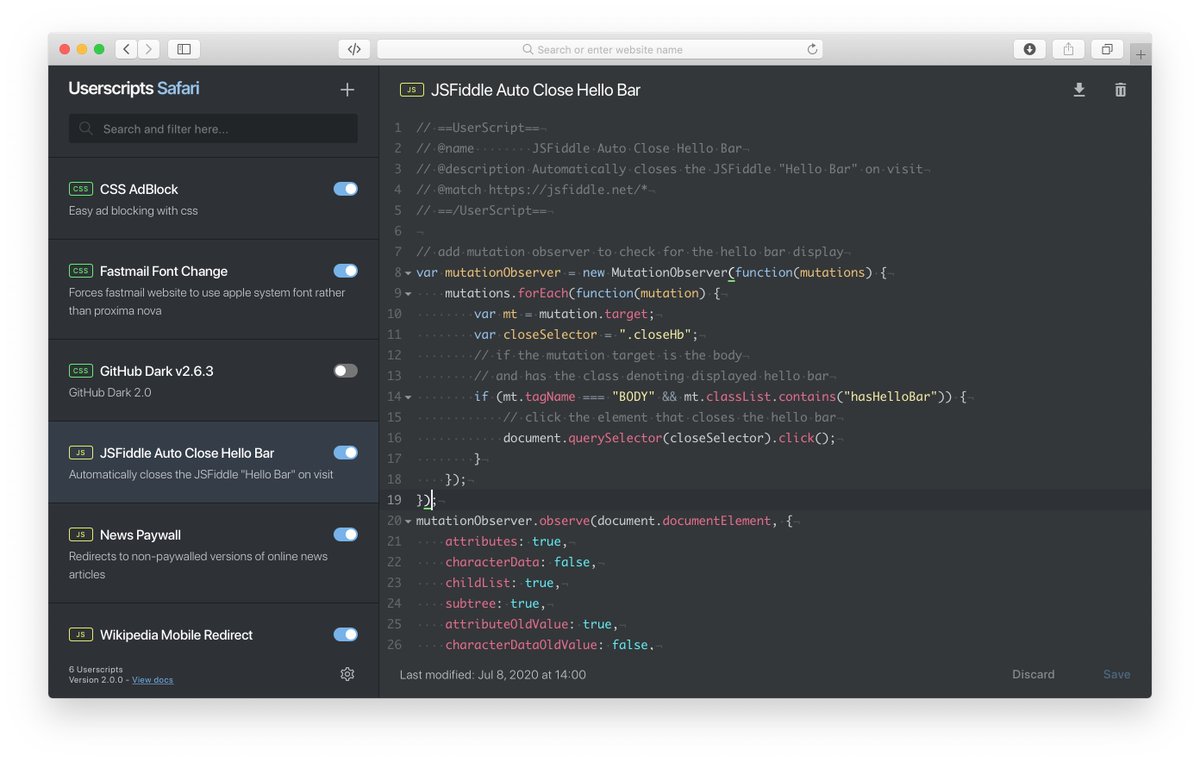Enable GitHub Dark v2.6.3 script
Screen dimensions: 1200x762
(345, 371)
